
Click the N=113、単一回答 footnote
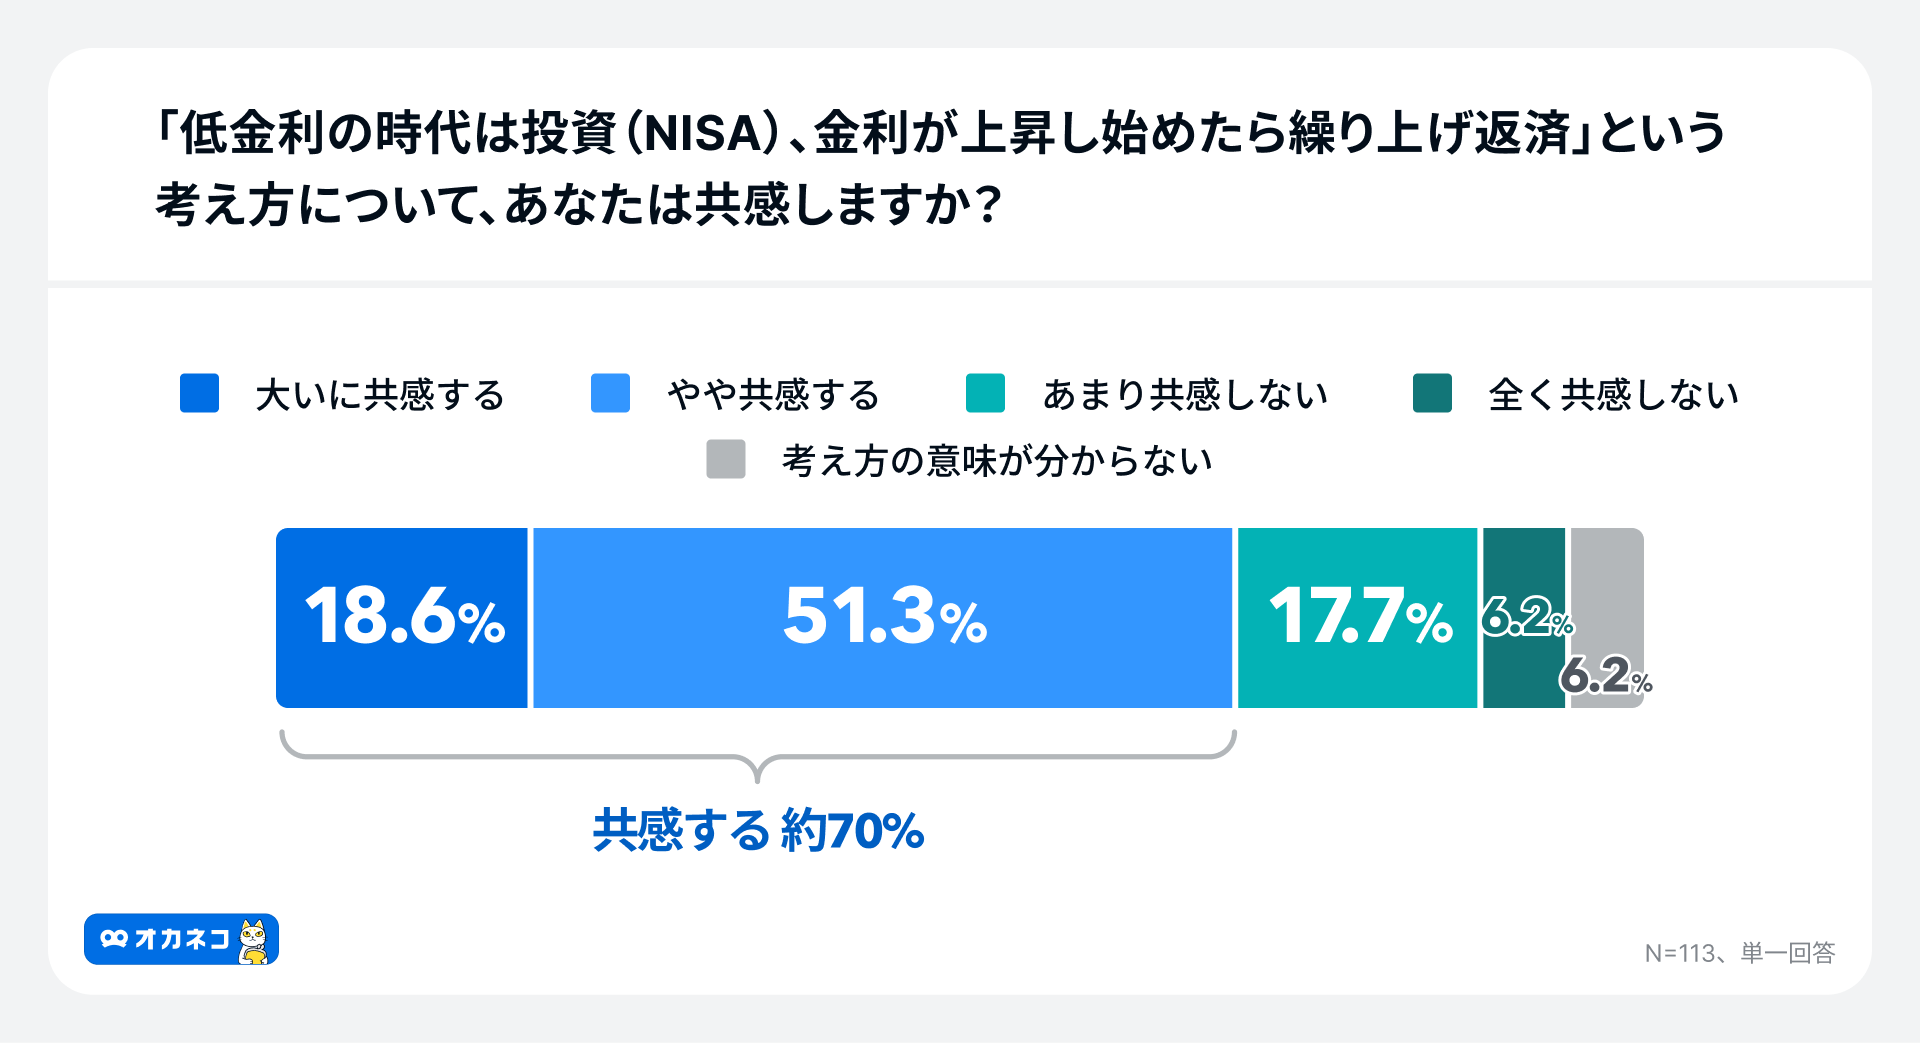(x=1739, y=953)
